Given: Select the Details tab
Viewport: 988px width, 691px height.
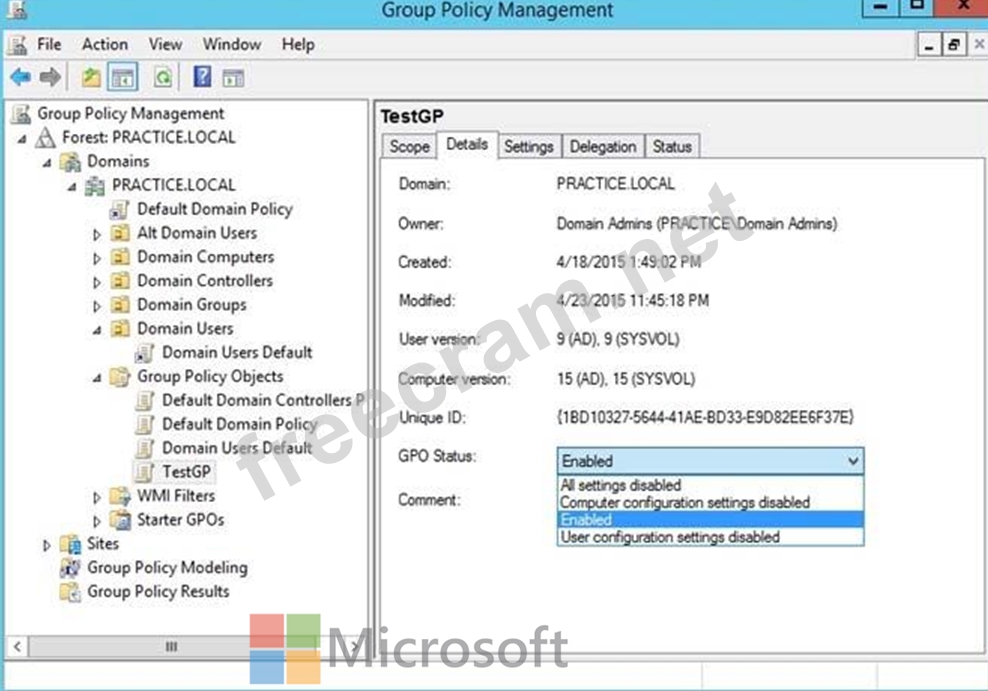Looking at the screenshot, I should [x=467, y=145].
